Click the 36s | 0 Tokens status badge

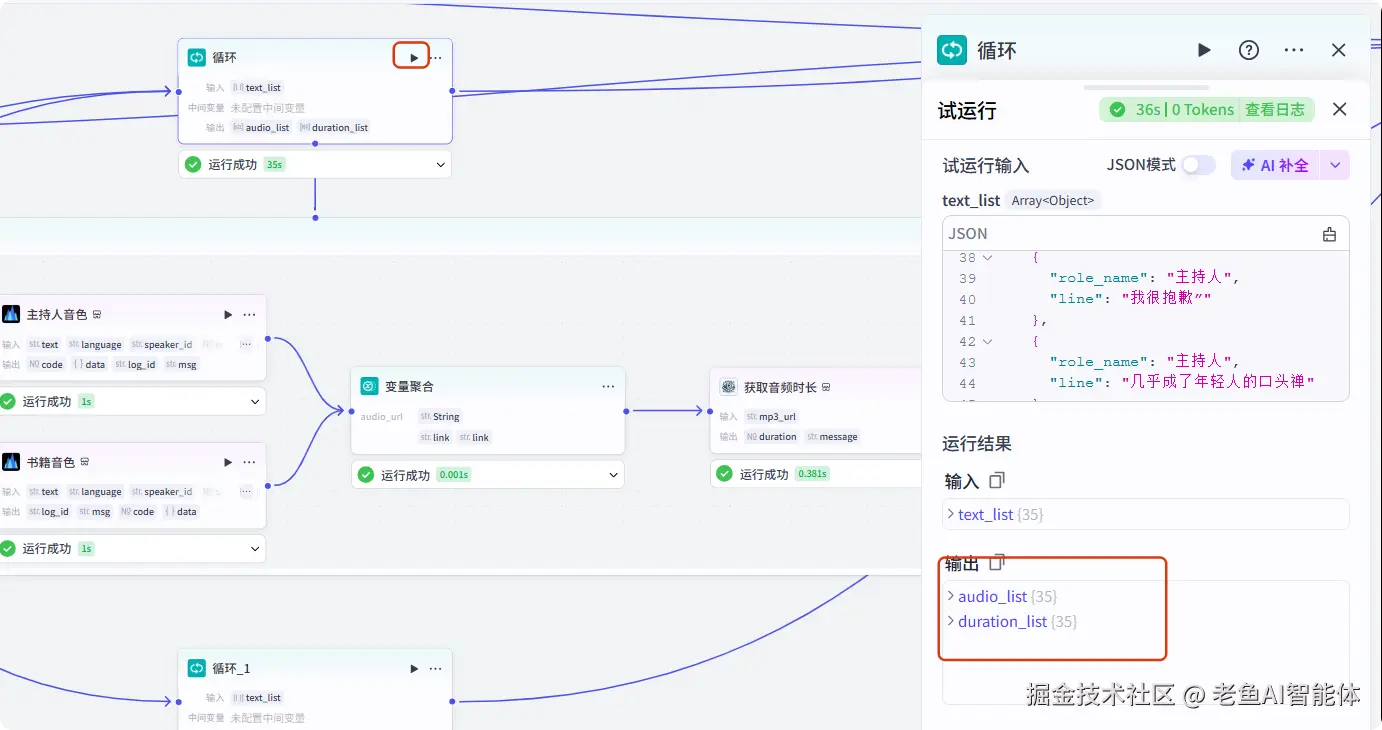point(1171,110)
